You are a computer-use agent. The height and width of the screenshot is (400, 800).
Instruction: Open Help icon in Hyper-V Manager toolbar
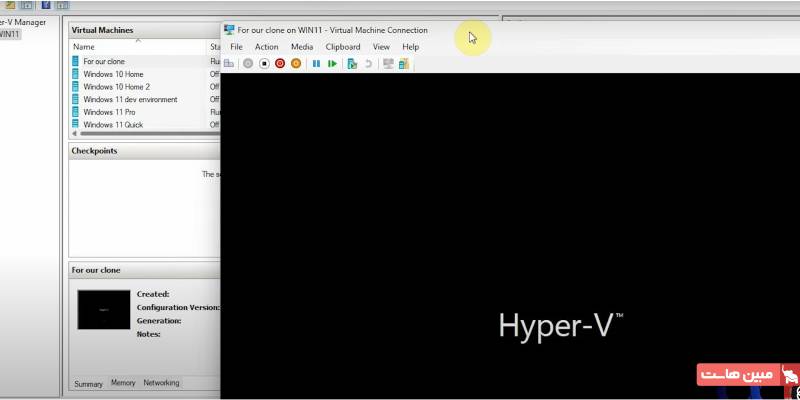pos(46,5)
